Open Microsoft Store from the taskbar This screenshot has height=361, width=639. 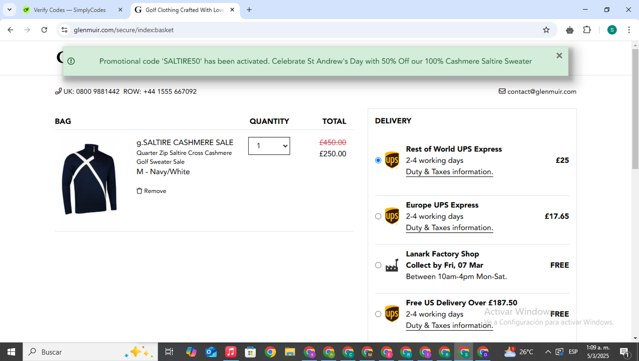click(250, 352)
